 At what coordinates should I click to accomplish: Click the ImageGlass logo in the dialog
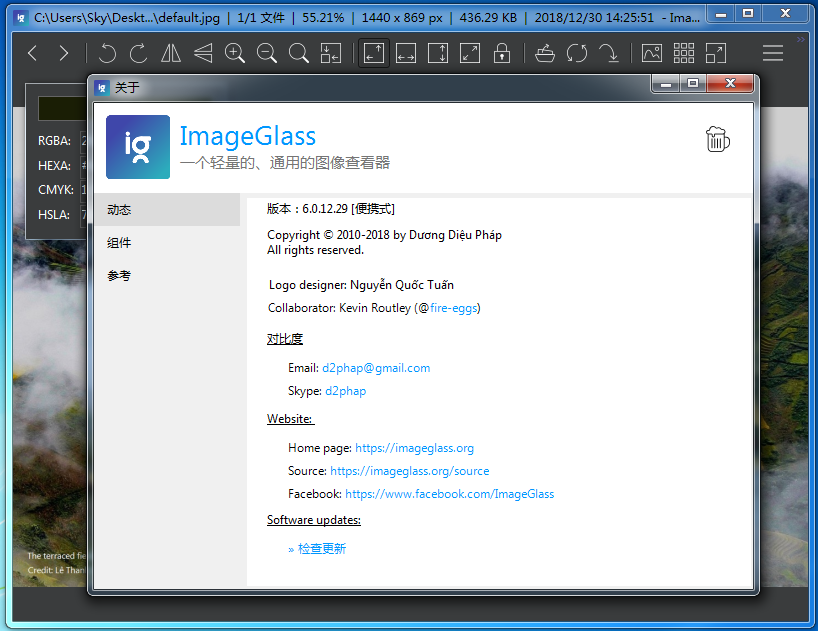[137, 146]
